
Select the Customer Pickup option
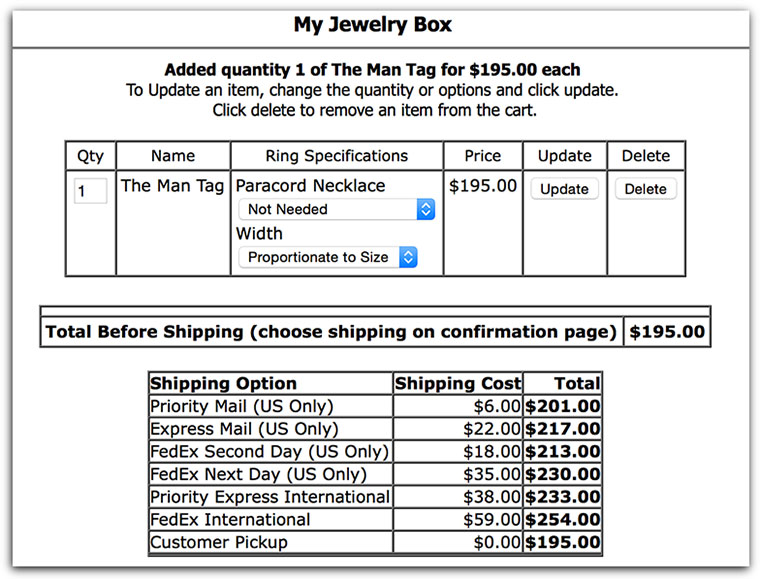[x=218, y=542]
